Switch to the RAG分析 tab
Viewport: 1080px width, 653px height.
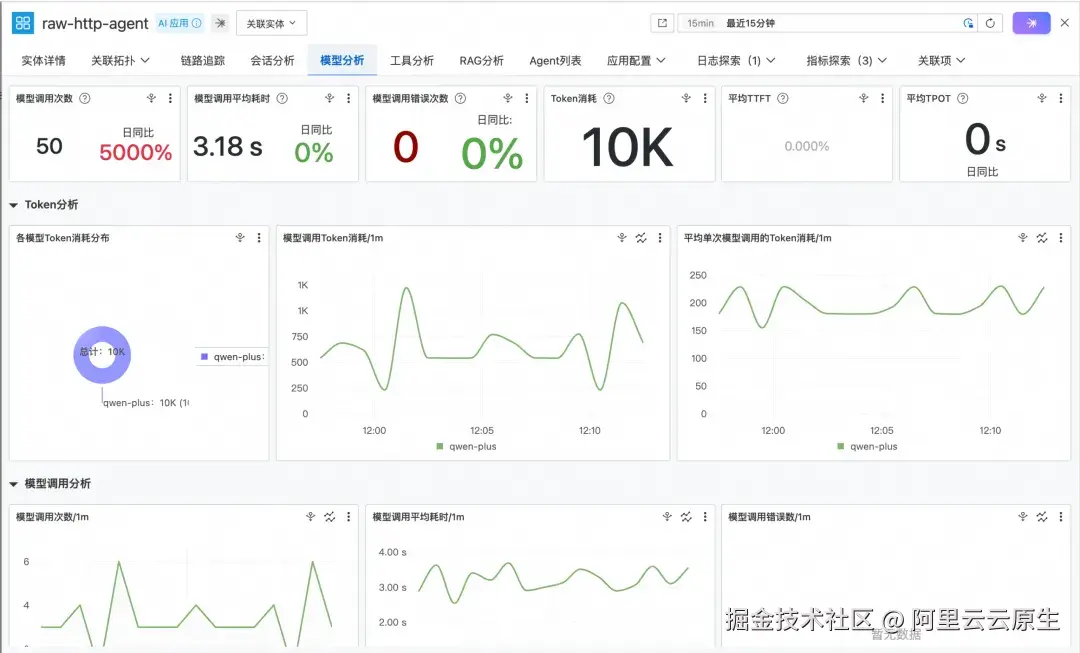481,61
